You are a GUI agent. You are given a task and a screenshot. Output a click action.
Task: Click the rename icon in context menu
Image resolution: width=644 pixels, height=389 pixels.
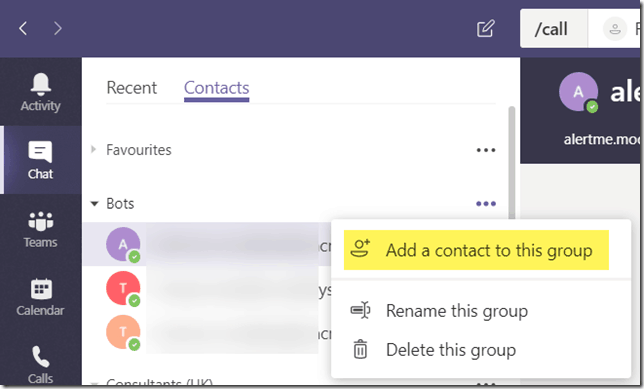[360, 310]
